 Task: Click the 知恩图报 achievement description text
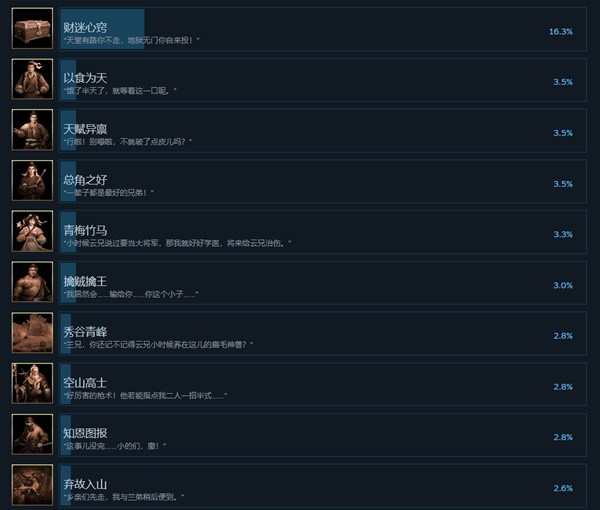(115, 446)
